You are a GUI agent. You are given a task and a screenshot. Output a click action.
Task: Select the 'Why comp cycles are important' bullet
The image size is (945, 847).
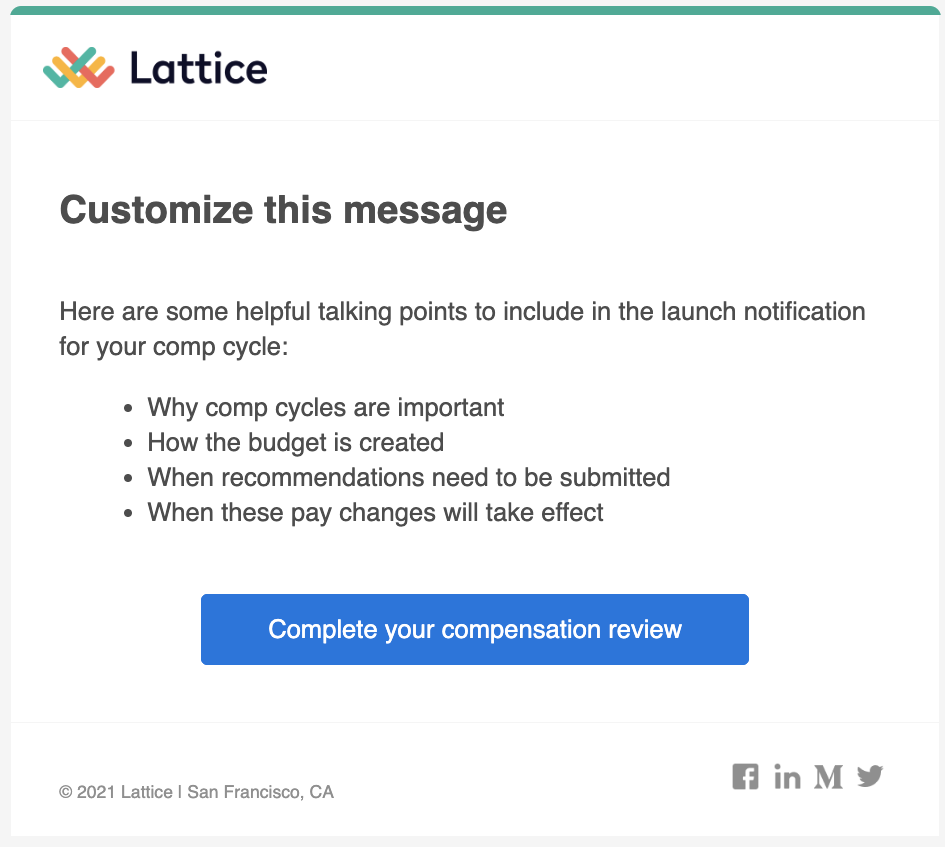pos(325,407)
